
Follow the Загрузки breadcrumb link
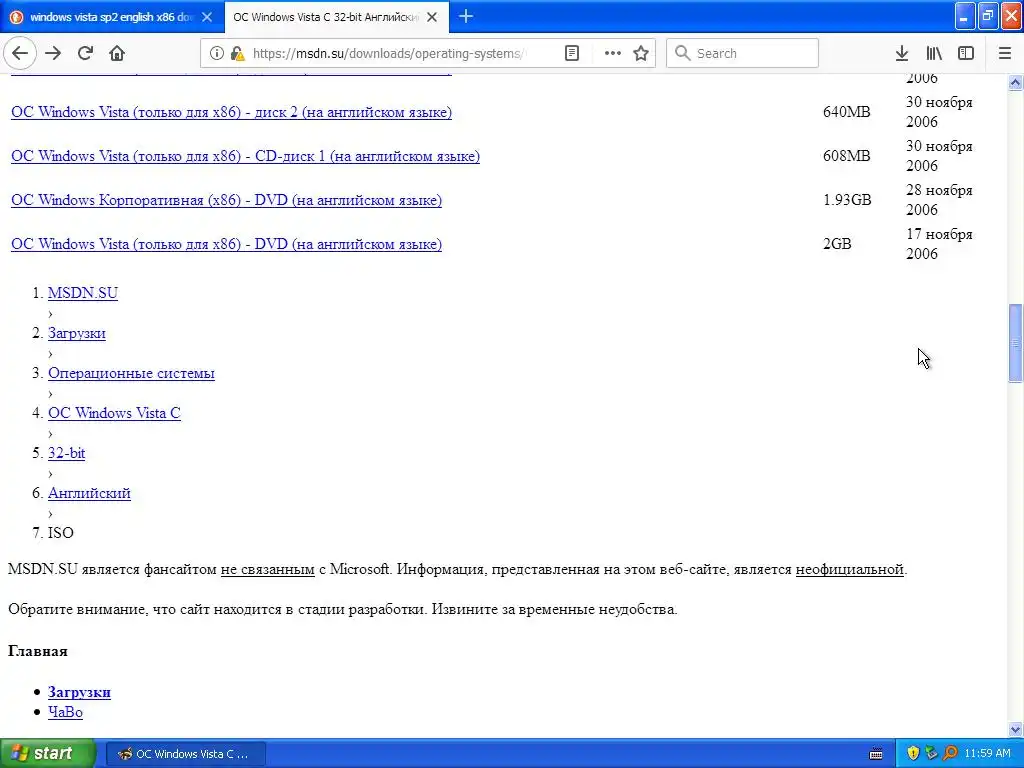pos(76,333)
